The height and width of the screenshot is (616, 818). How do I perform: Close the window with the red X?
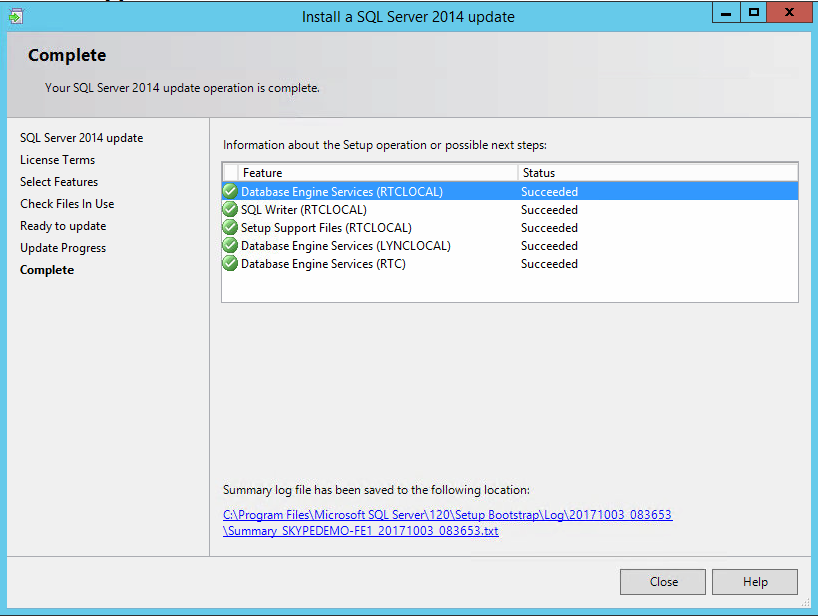(x=790, y=13)
